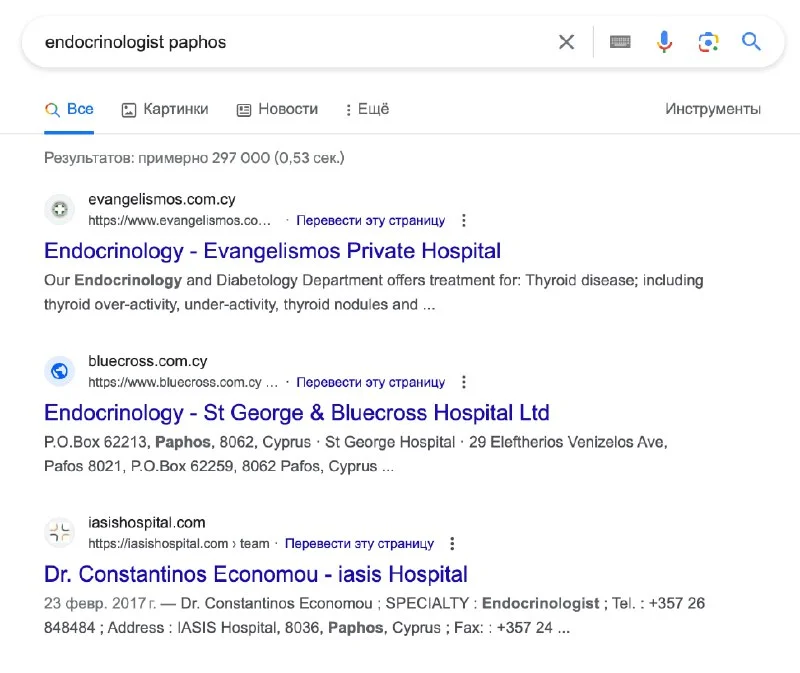Open the three-dot menu for Bluecross result

pyautogui.click(x=463, y=382)
